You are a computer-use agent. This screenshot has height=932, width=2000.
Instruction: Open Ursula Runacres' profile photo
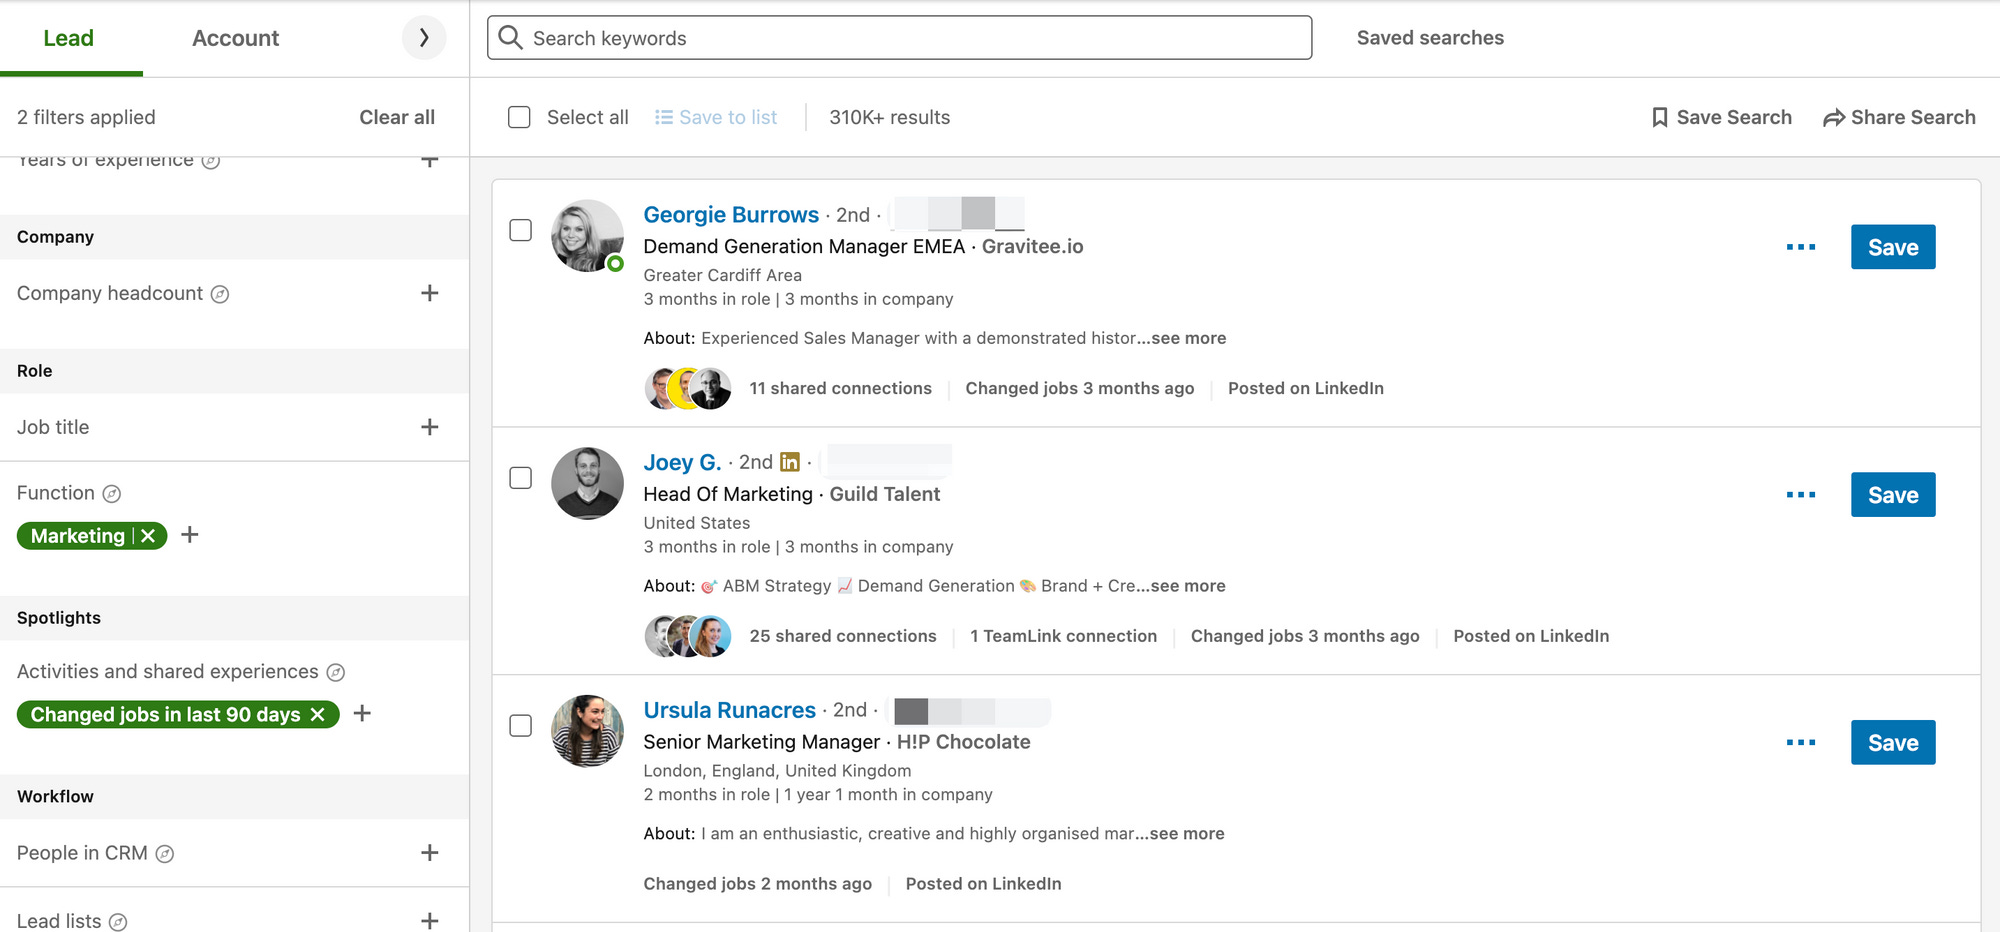pyautogui.click(x=587, y=731)
